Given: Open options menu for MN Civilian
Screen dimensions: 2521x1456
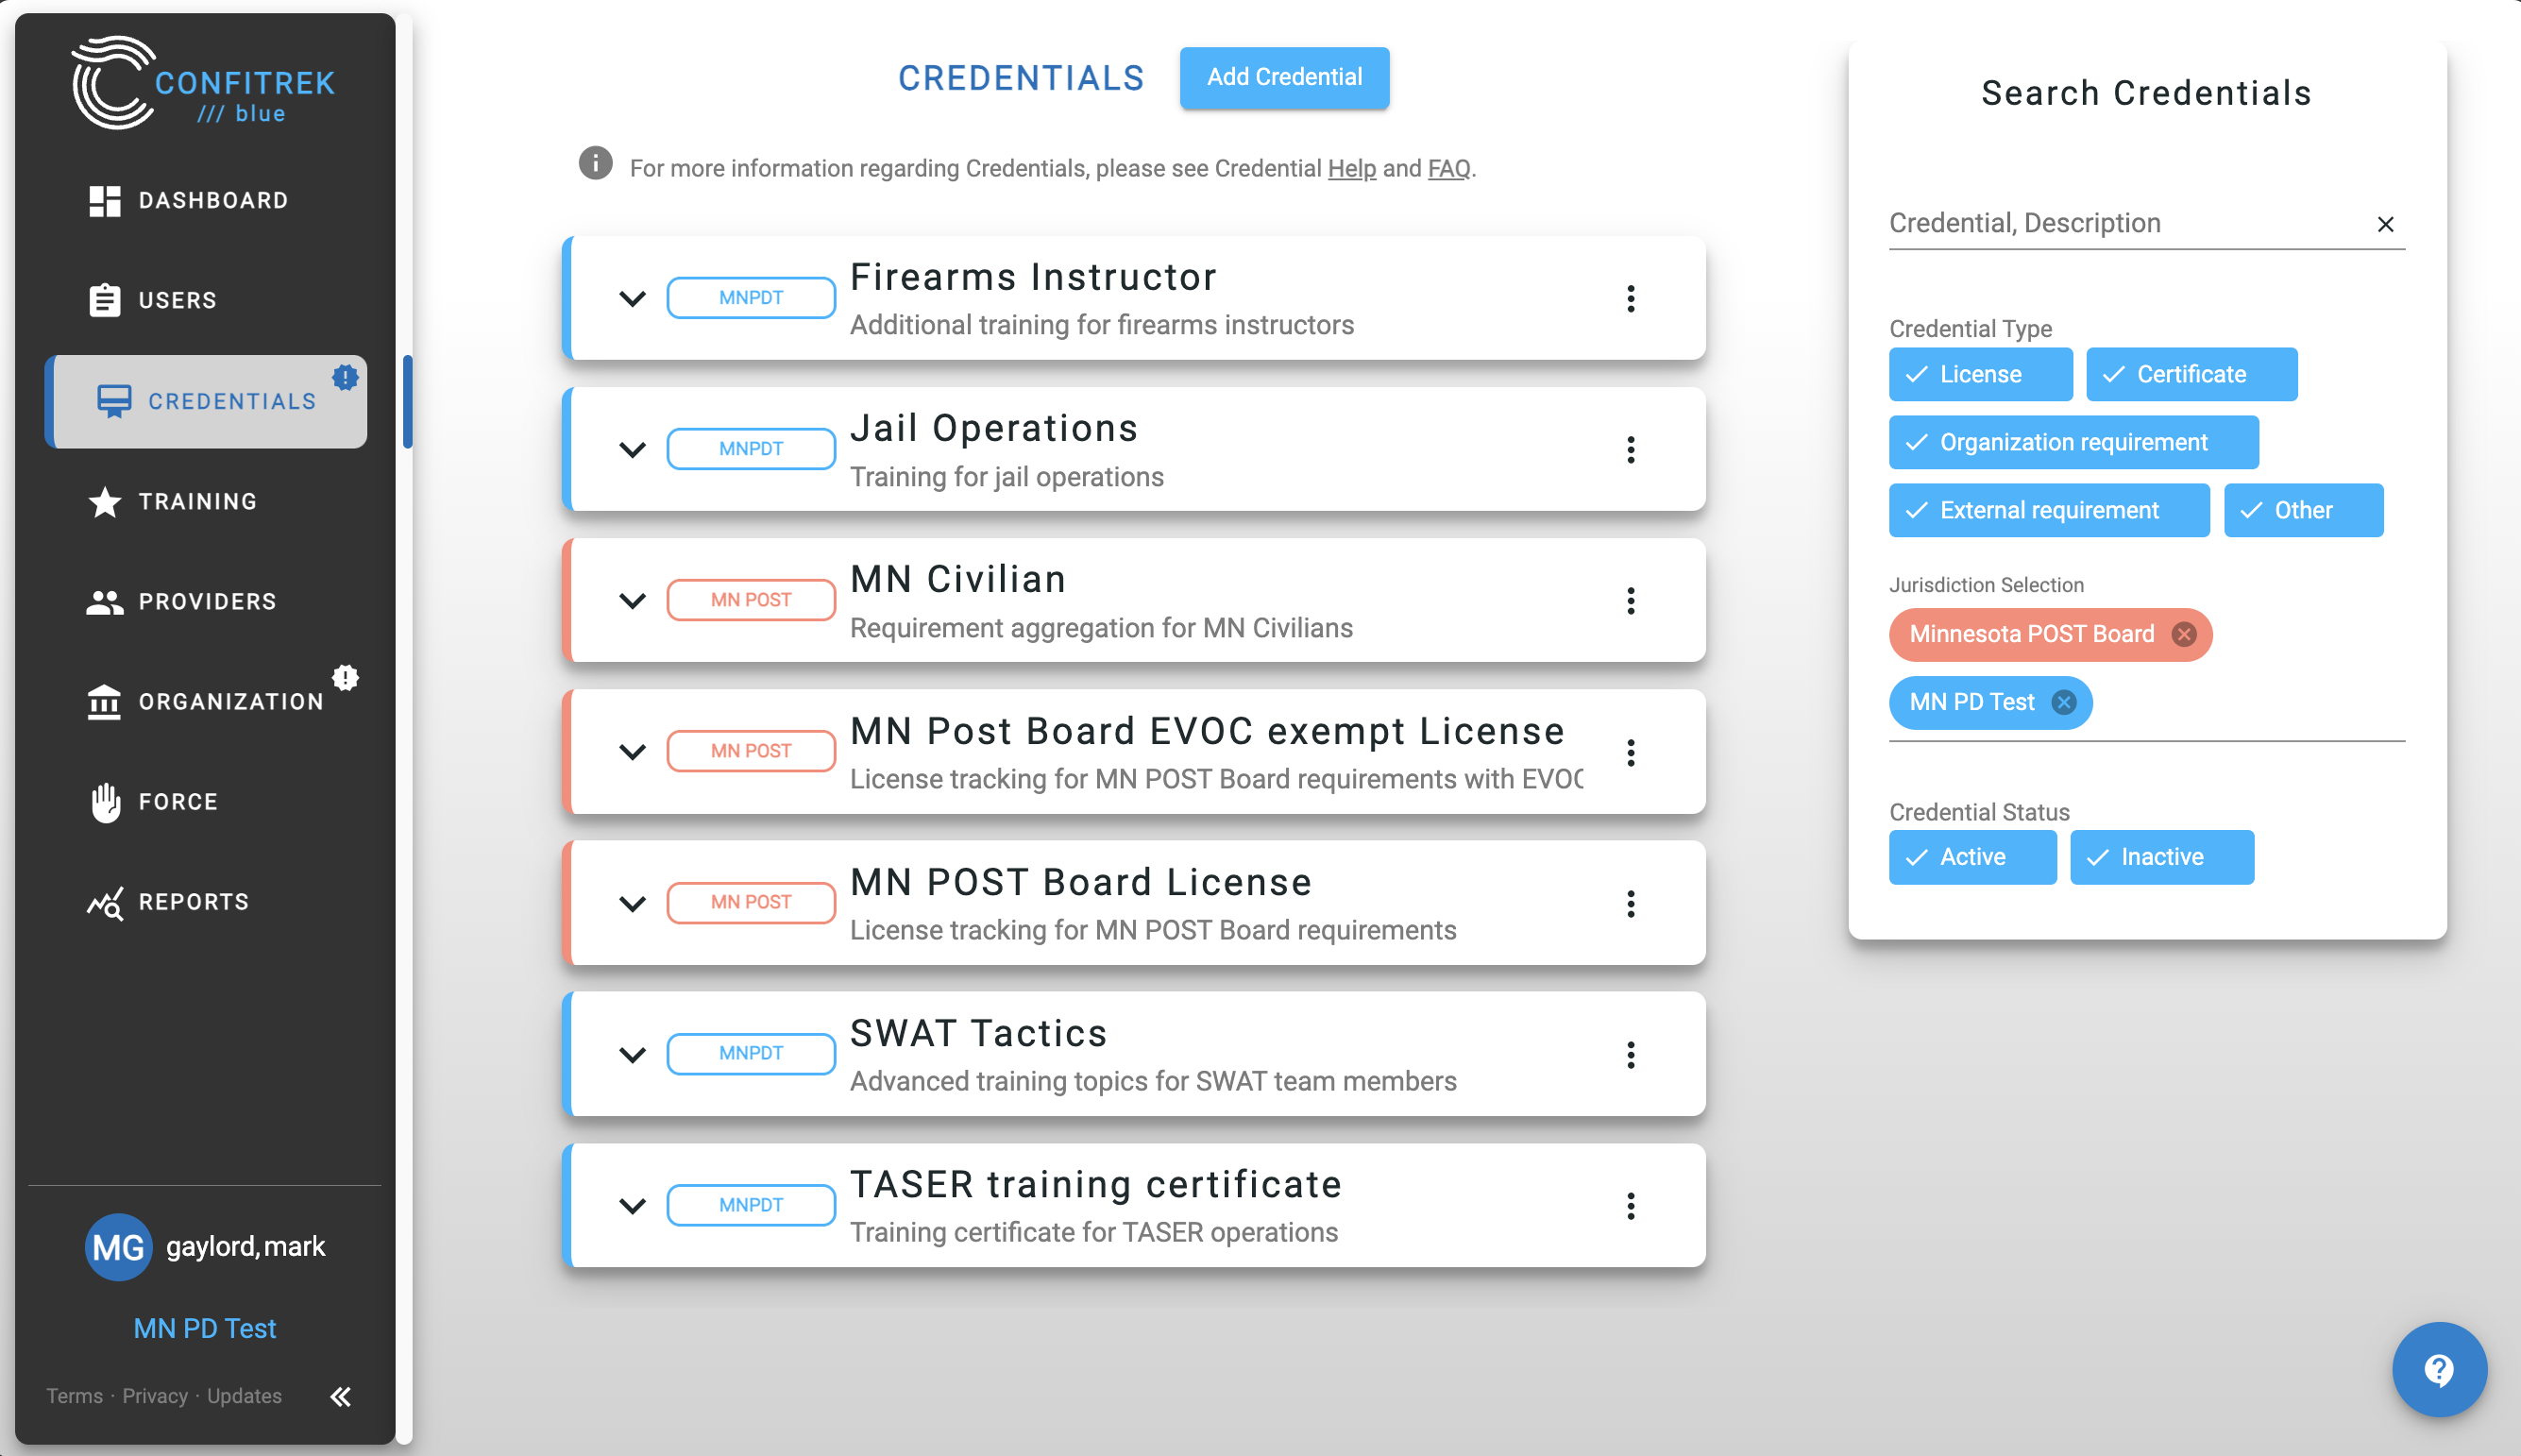Looking at the screenshot, I should (1630, 600).
